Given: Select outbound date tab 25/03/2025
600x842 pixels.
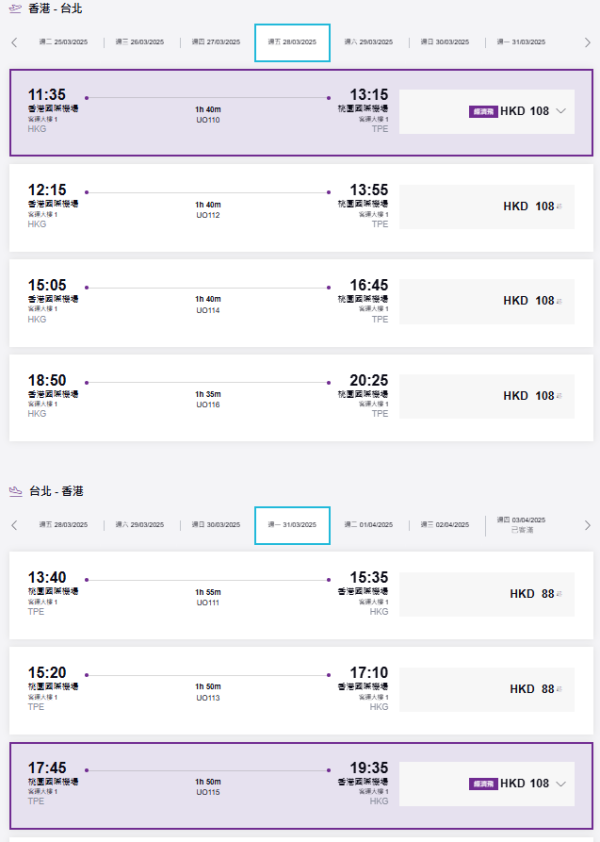Looking at the screenshot, I should [62, 43].
